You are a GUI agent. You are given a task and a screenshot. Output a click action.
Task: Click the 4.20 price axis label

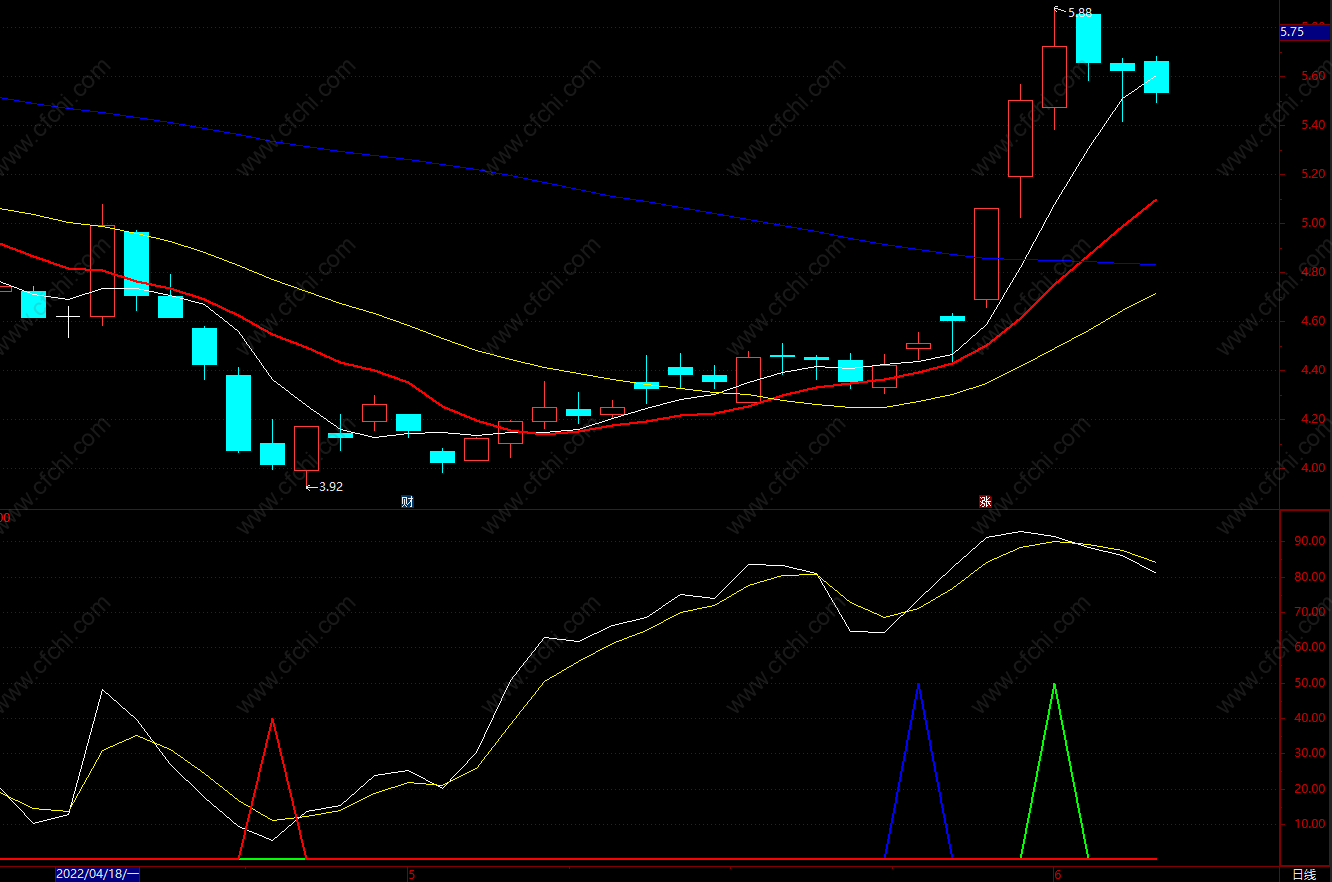[1312, 419]
